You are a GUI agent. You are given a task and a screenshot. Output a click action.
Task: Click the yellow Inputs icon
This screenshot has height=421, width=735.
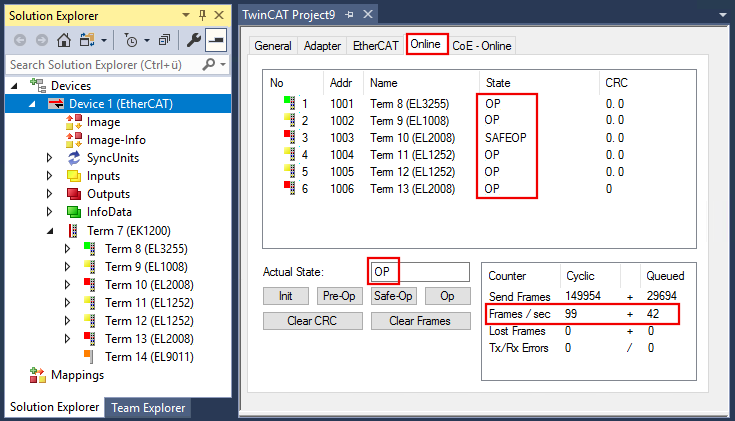74,176
